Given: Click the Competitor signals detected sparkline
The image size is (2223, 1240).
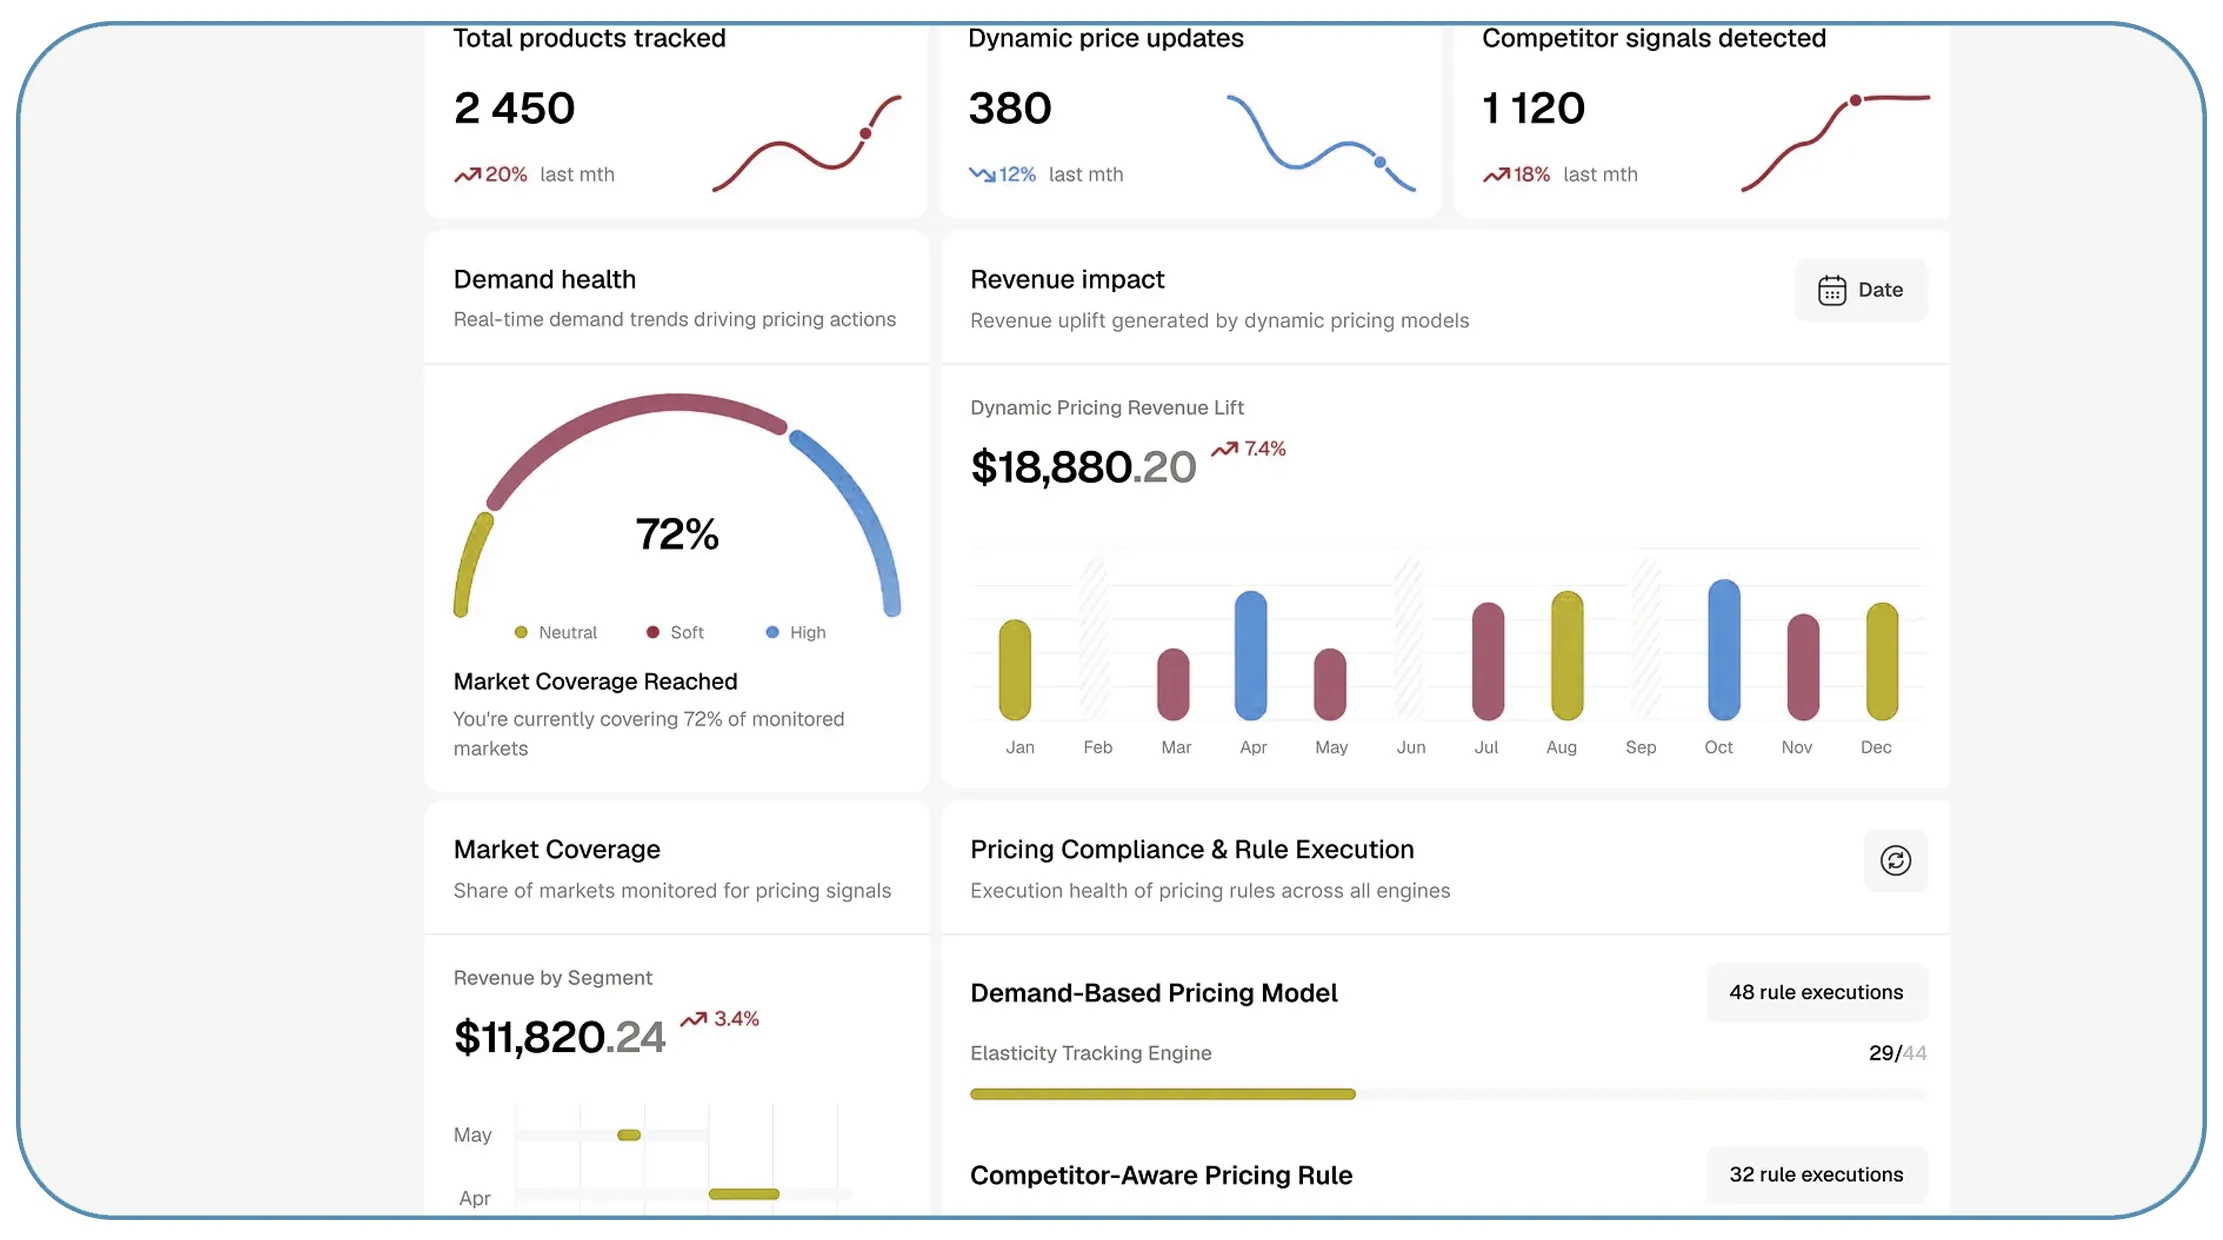Looking at the screenshot, I should click(x=1835, y=142).
